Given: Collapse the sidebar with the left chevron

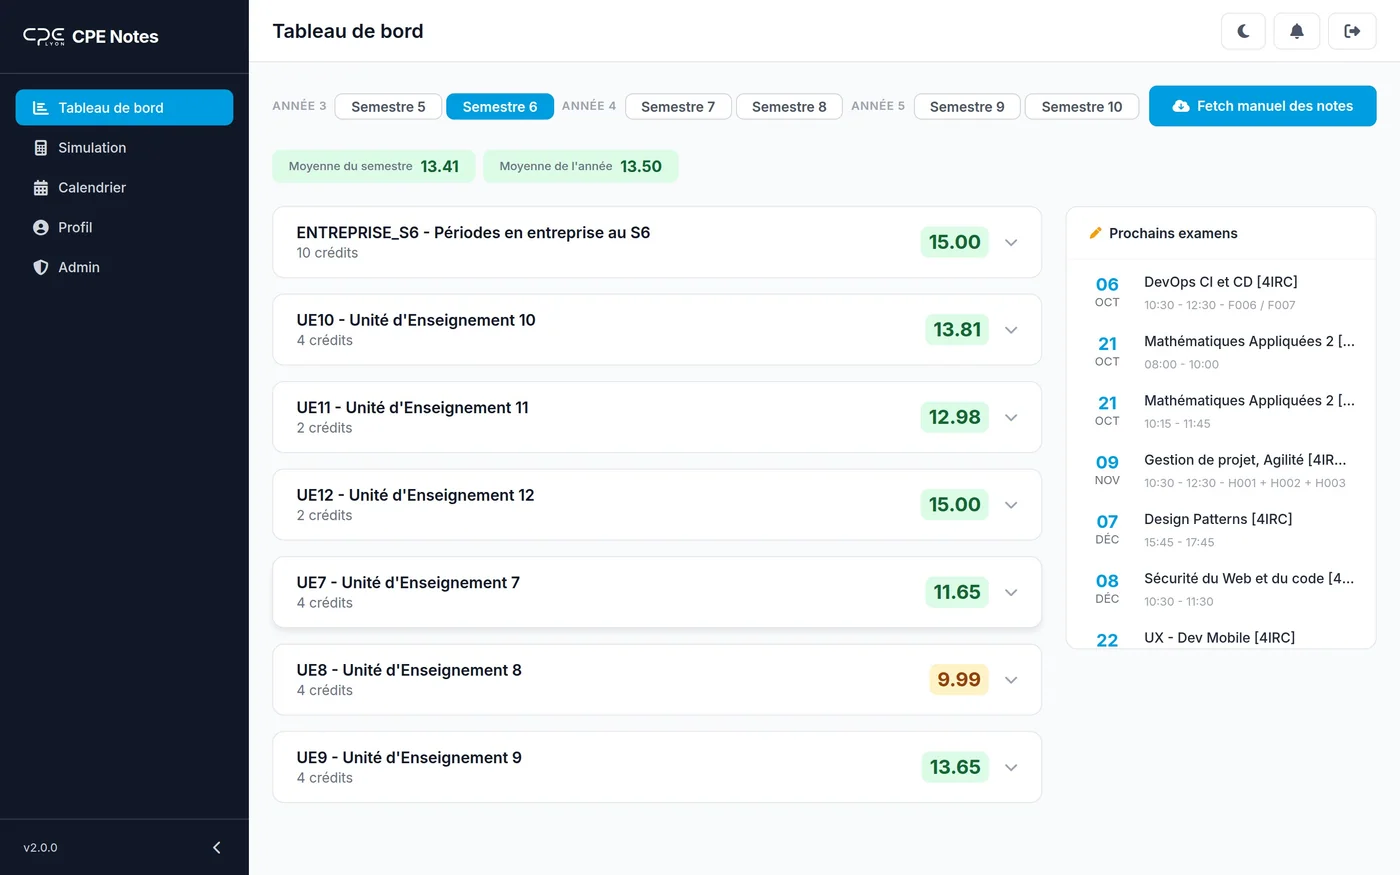Looking at the screenshot, I should click(x=217, y=848).
